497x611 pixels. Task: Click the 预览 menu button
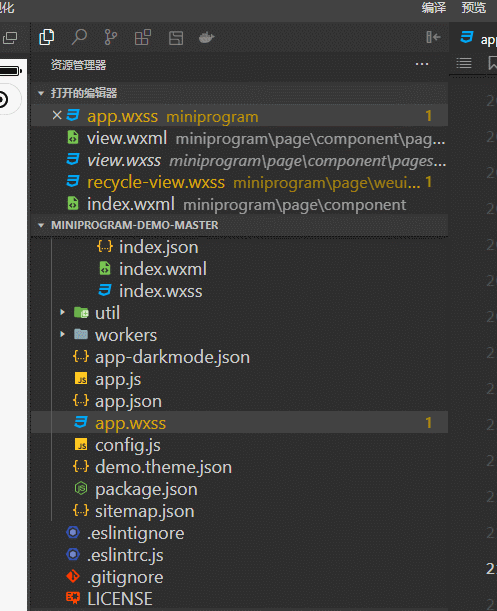click(474, 7)
